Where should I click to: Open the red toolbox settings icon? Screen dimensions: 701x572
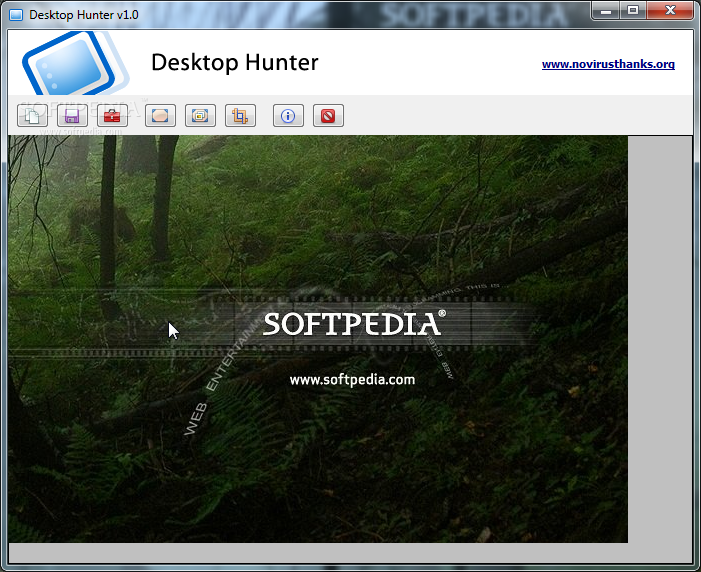click(112, 116)
